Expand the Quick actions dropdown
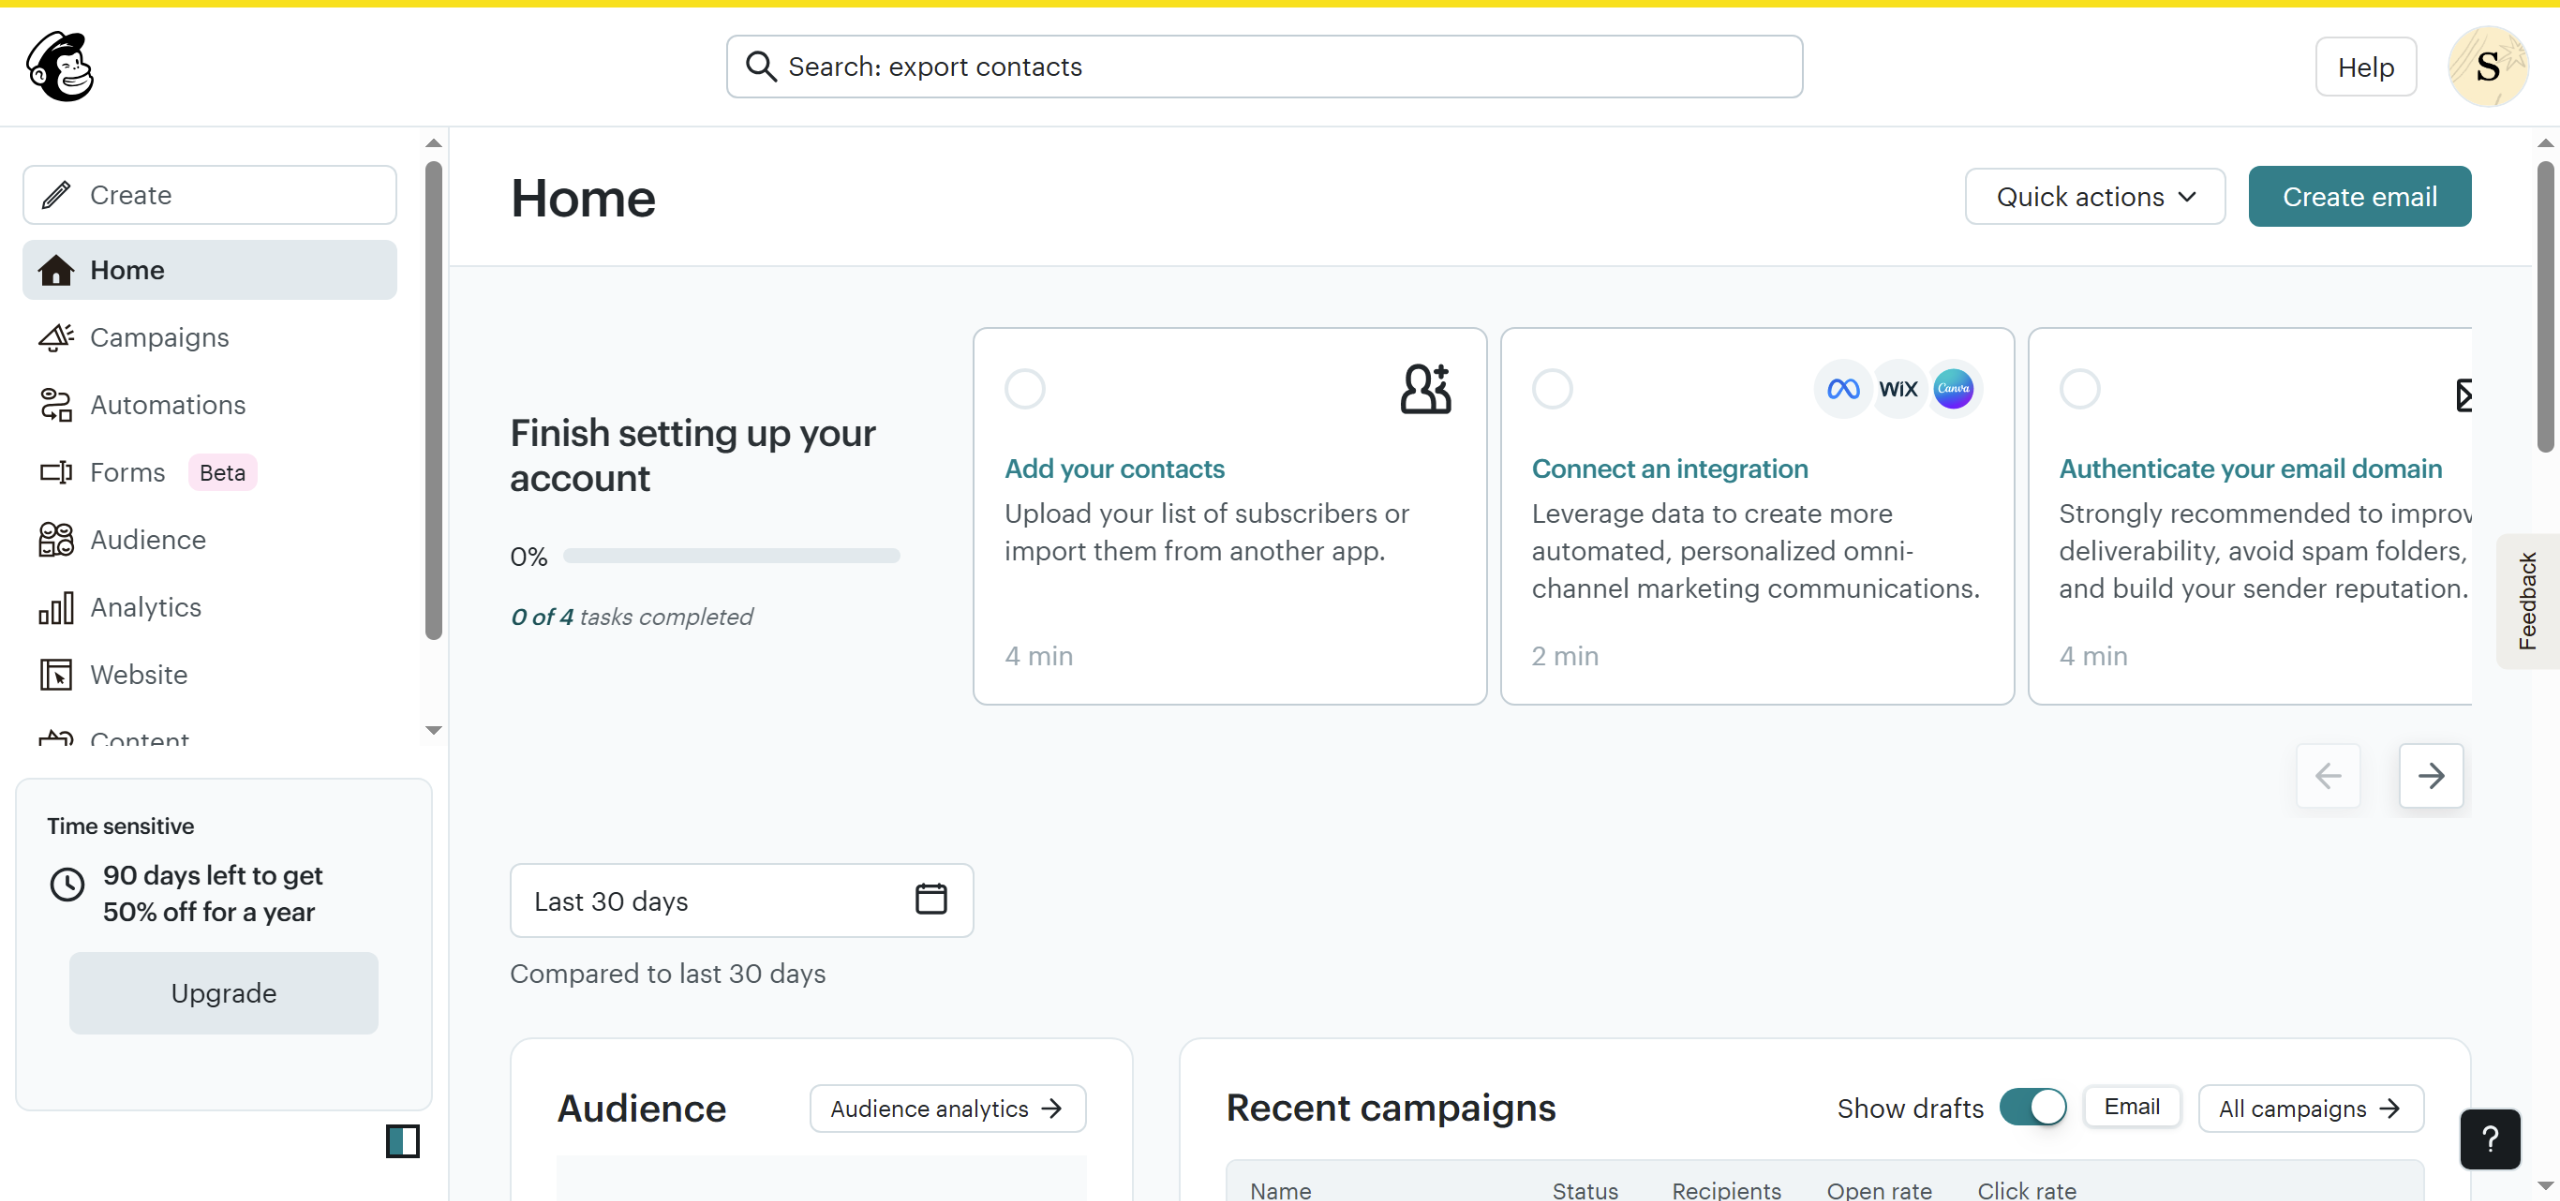The image size is (2560, 1201). 2094,197
